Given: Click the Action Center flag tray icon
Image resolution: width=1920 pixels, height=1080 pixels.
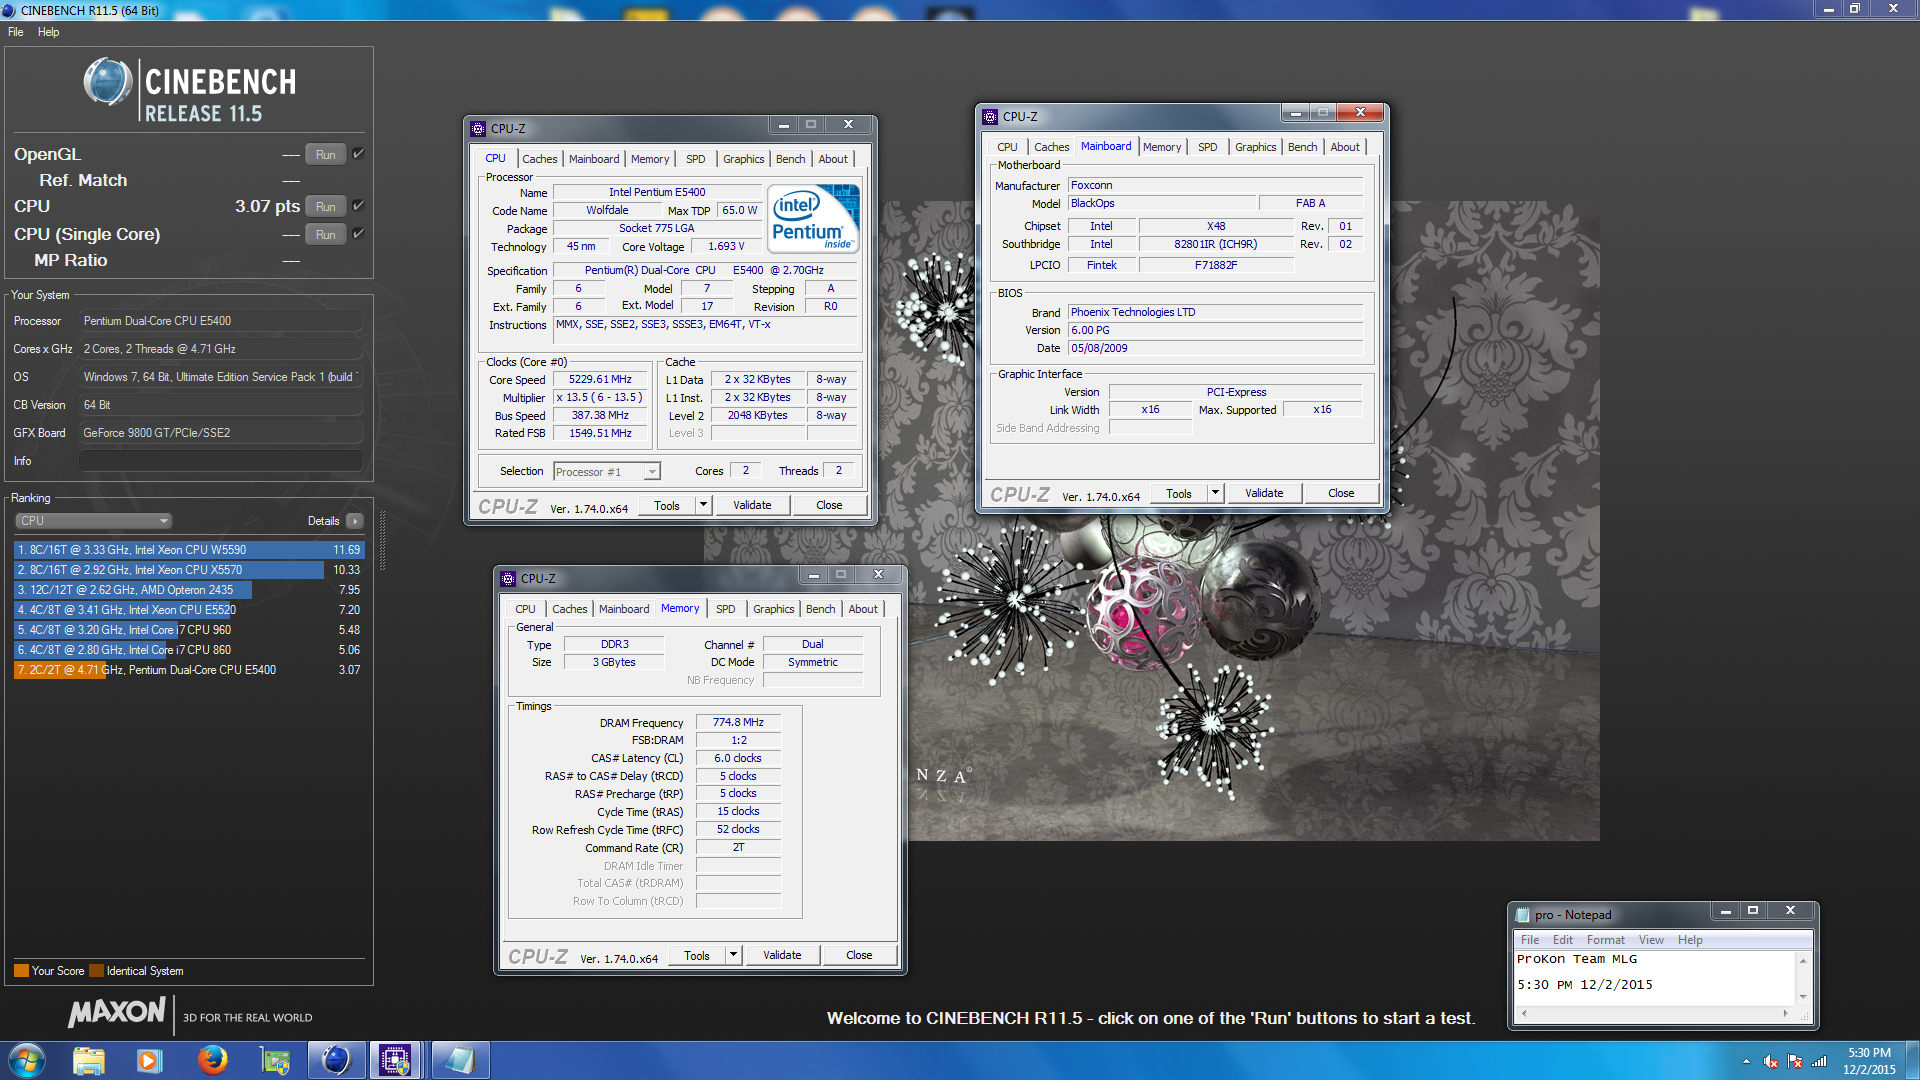Looking at the screenshot, I should (1795, 1061).
